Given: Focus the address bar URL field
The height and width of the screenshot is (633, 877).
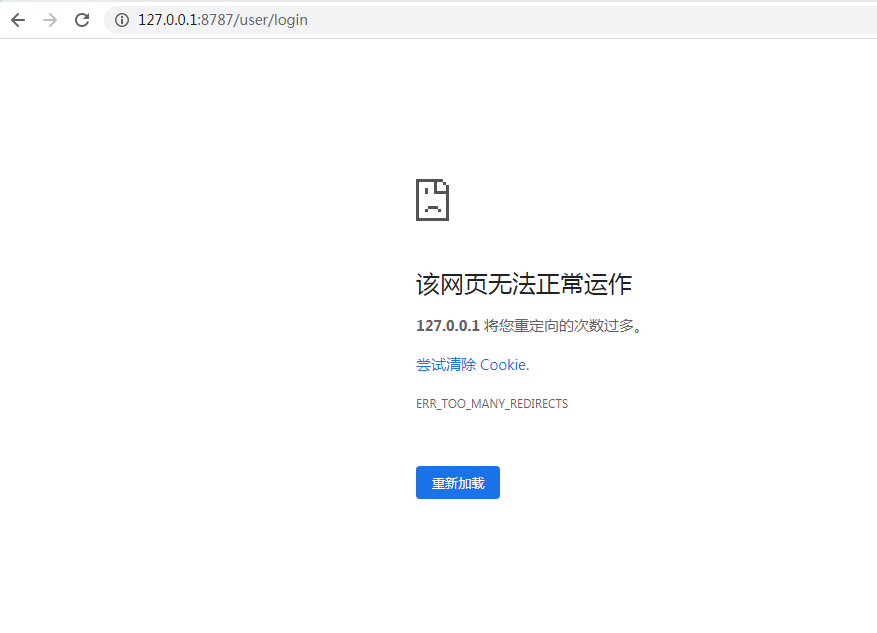Looking at the screenshot, I should (x=500, y=20).
